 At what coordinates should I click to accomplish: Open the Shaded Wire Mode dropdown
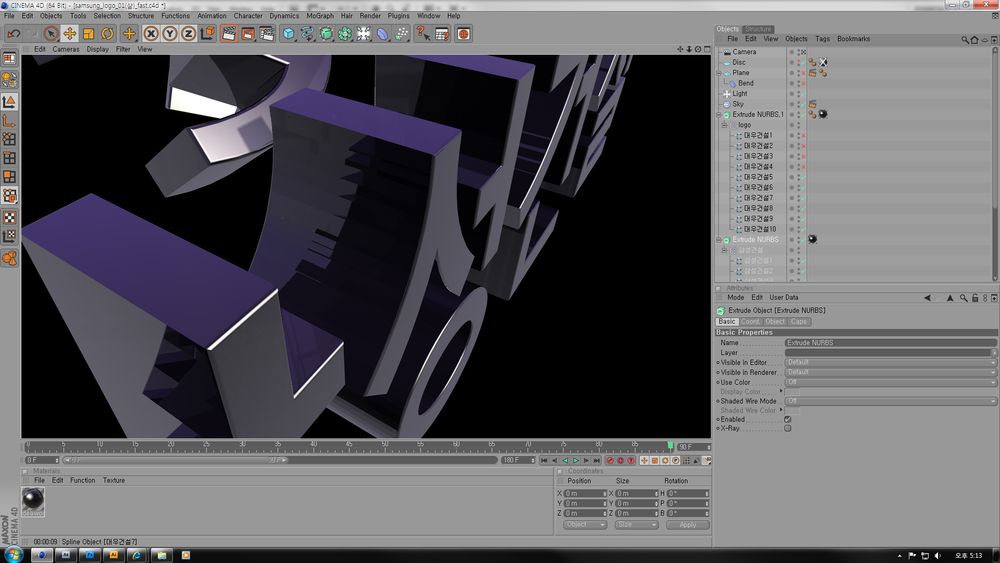(x=890, y=401)
